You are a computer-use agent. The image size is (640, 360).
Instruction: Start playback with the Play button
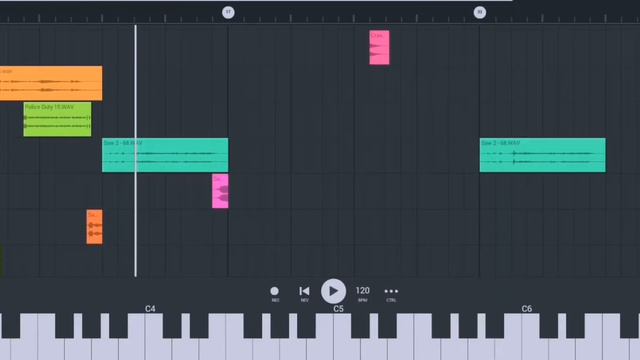333,291
